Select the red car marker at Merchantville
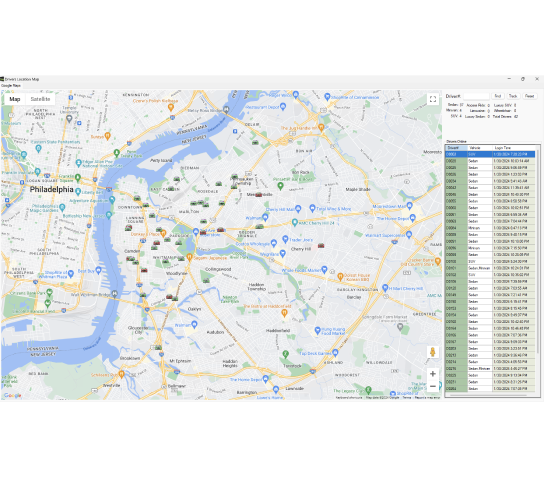Image resolution: width=544 pixels, height=477 pixels. [x=258, y=195]
